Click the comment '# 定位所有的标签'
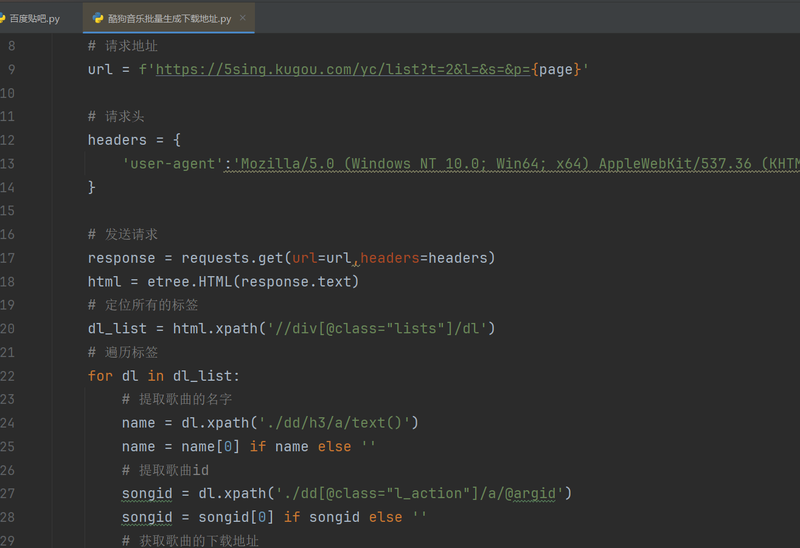This screenshot has height=548, width=800. 143,305
